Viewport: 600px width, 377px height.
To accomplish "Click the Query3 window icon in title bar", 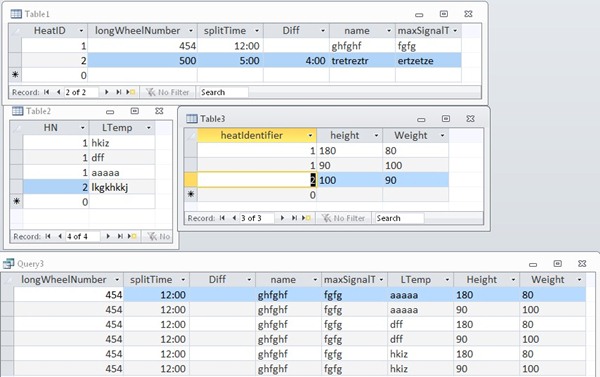I will 8,263.
